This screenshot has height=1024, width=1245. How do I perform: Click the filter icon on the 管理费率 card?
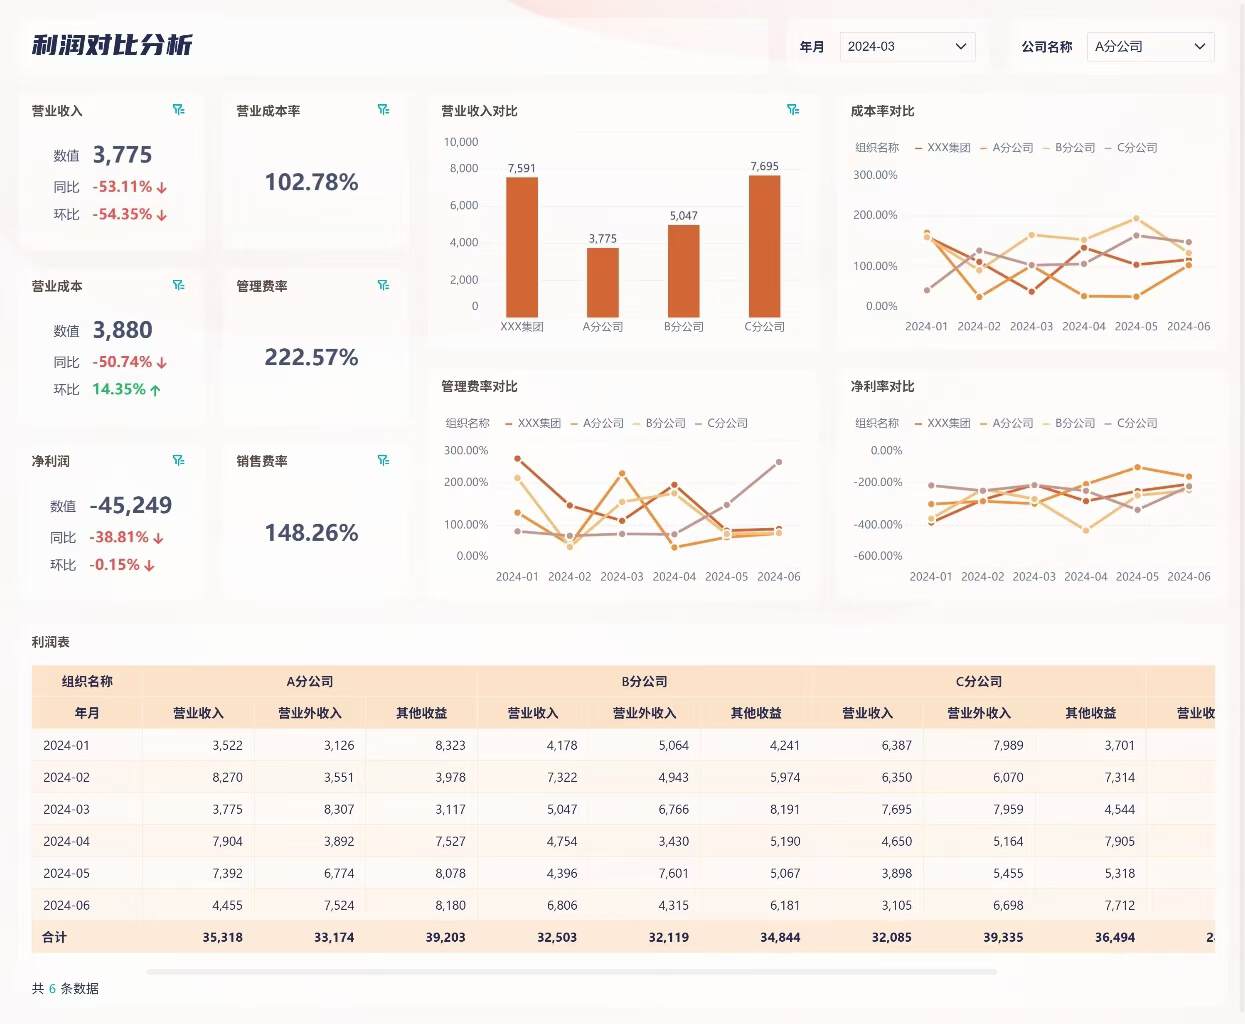pyautogui.click(x=383, y=285)
